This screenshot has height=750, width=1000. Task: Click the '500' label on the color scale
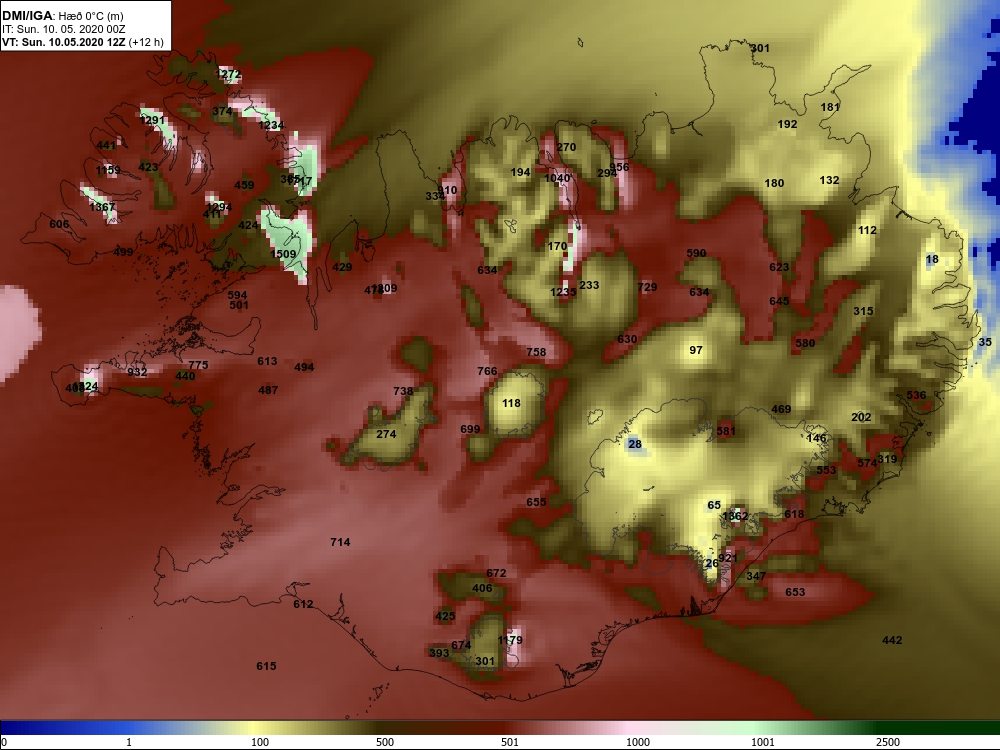pyautogui.click(x=385, y=742)
